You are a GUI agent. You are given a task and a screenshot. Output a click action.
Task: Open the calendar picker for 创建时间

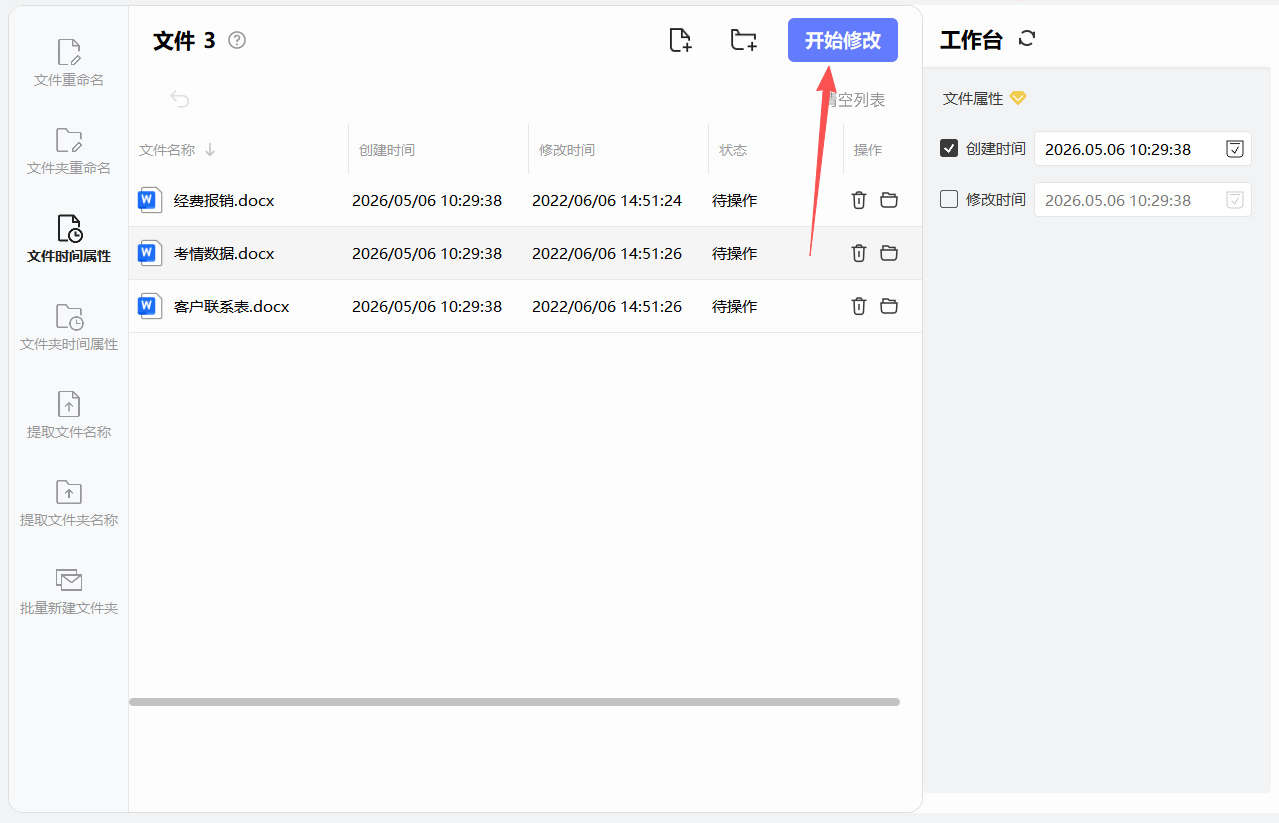[1235, 149]
